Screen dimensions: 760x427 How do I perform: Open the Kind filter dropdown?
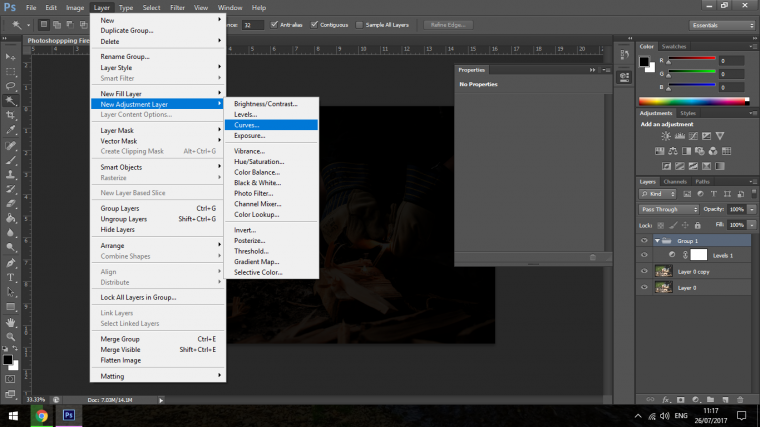658,194
